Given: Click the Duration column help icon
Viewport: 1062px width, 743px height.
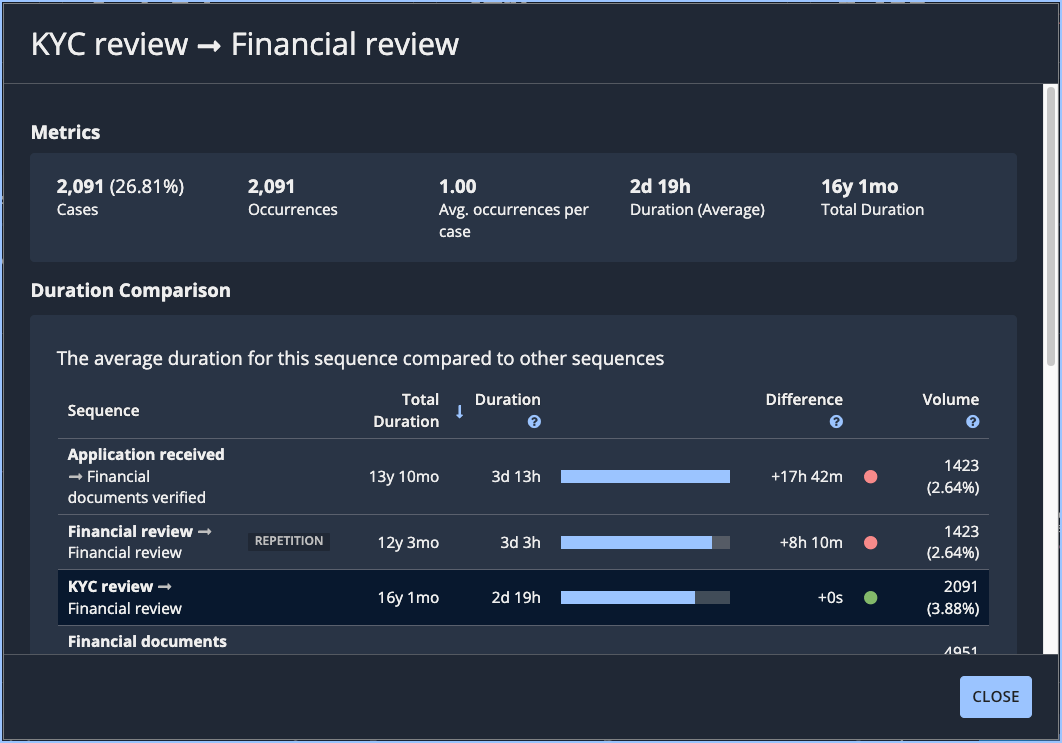Looking at the screenshot, I should tap(534, 422).
